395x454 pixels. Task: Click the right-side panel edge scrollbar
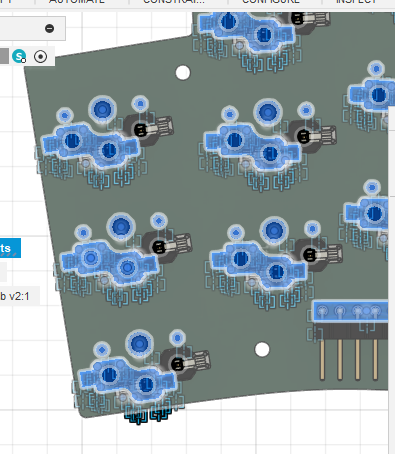click(391, 280)
